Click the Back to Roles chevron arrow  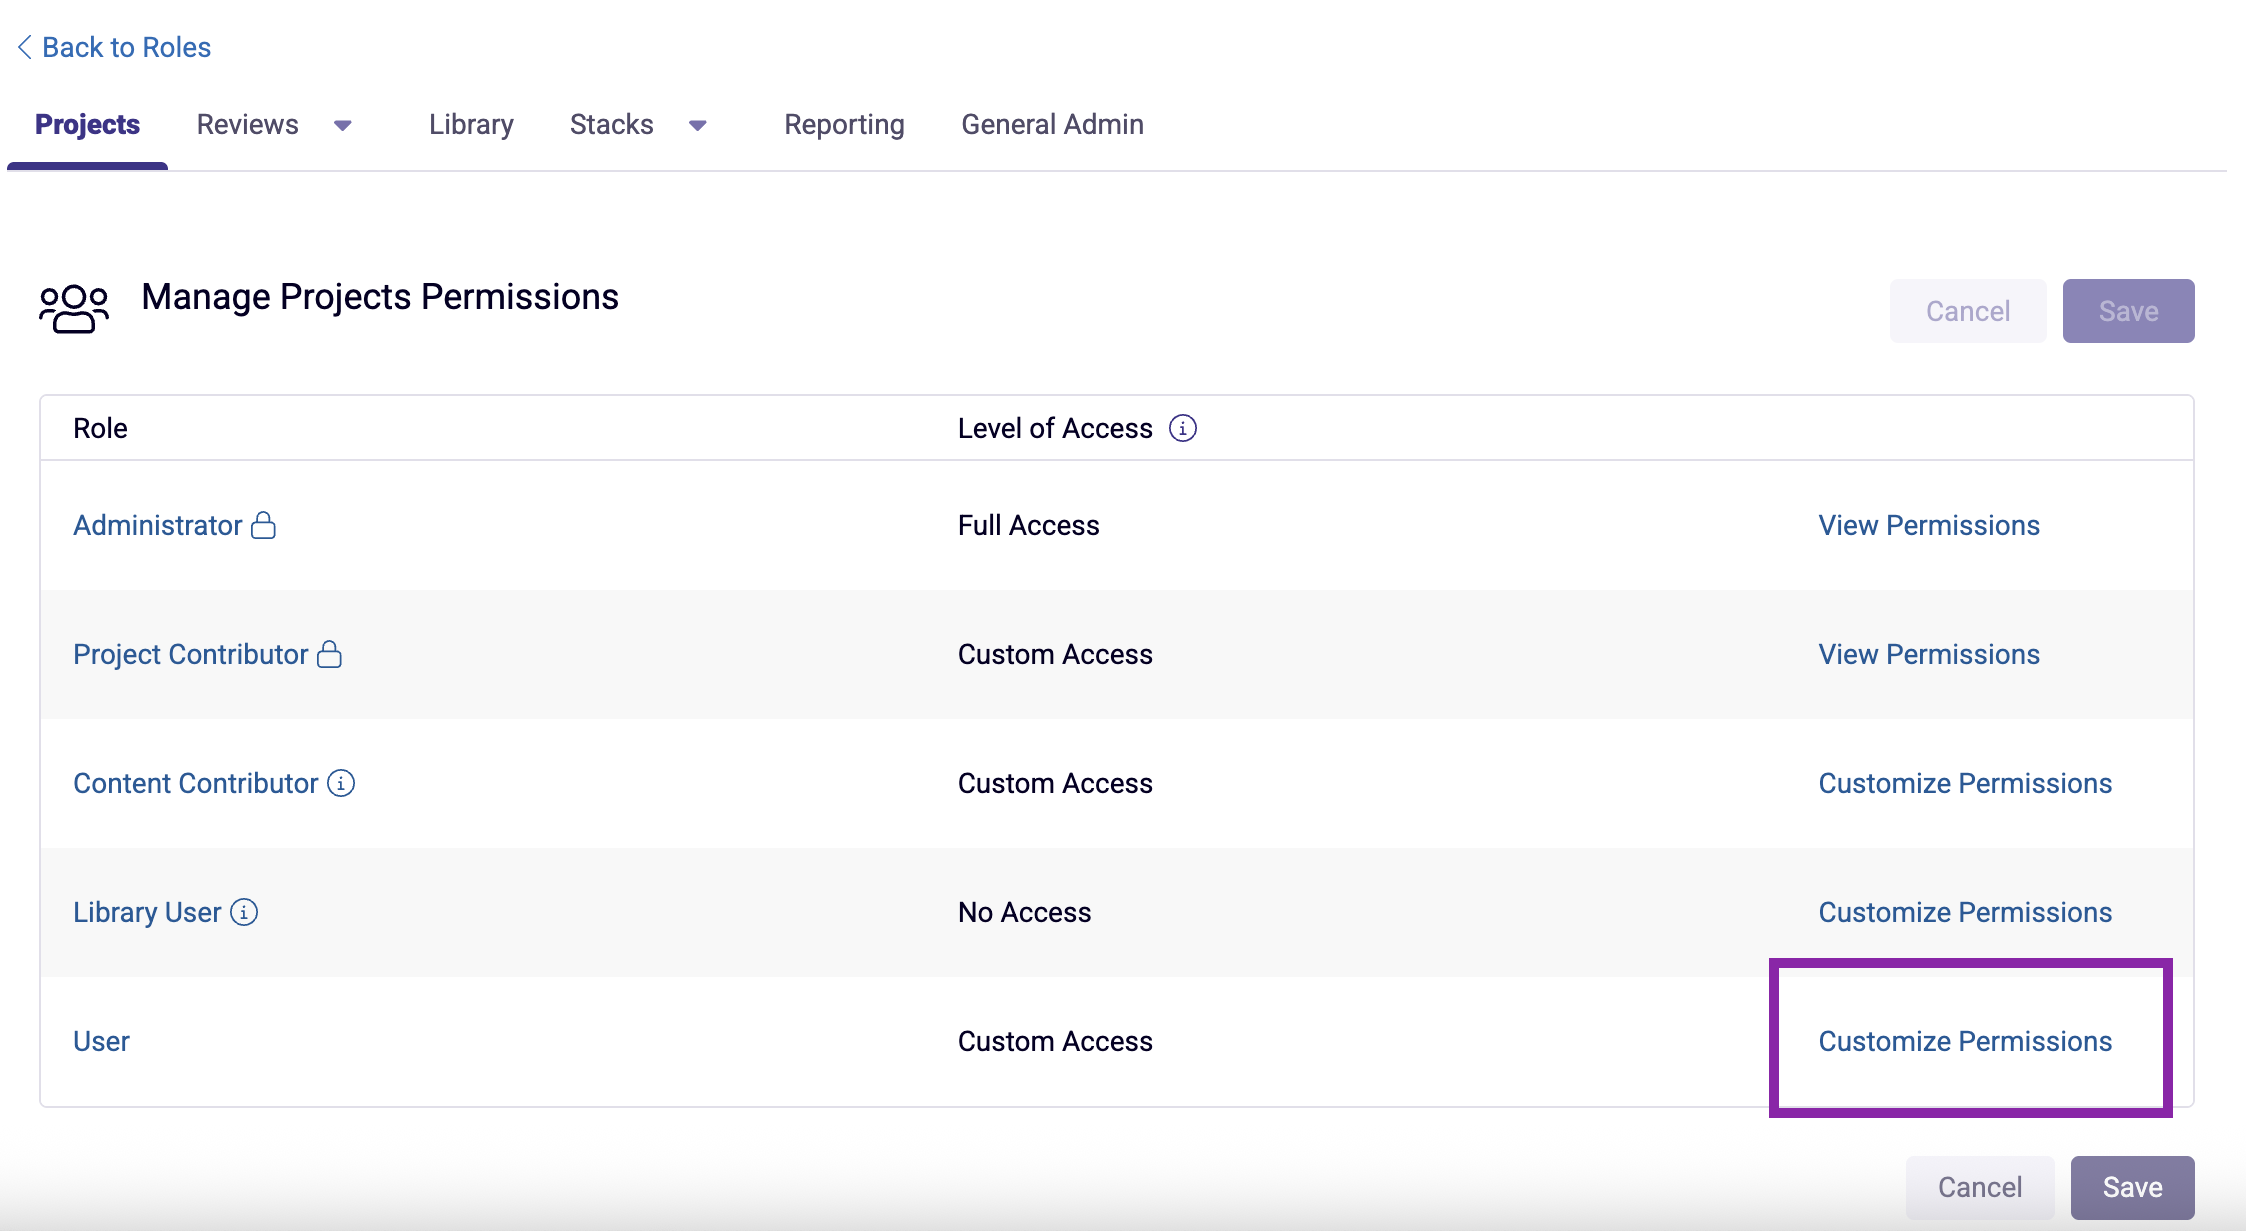point(25,47)
